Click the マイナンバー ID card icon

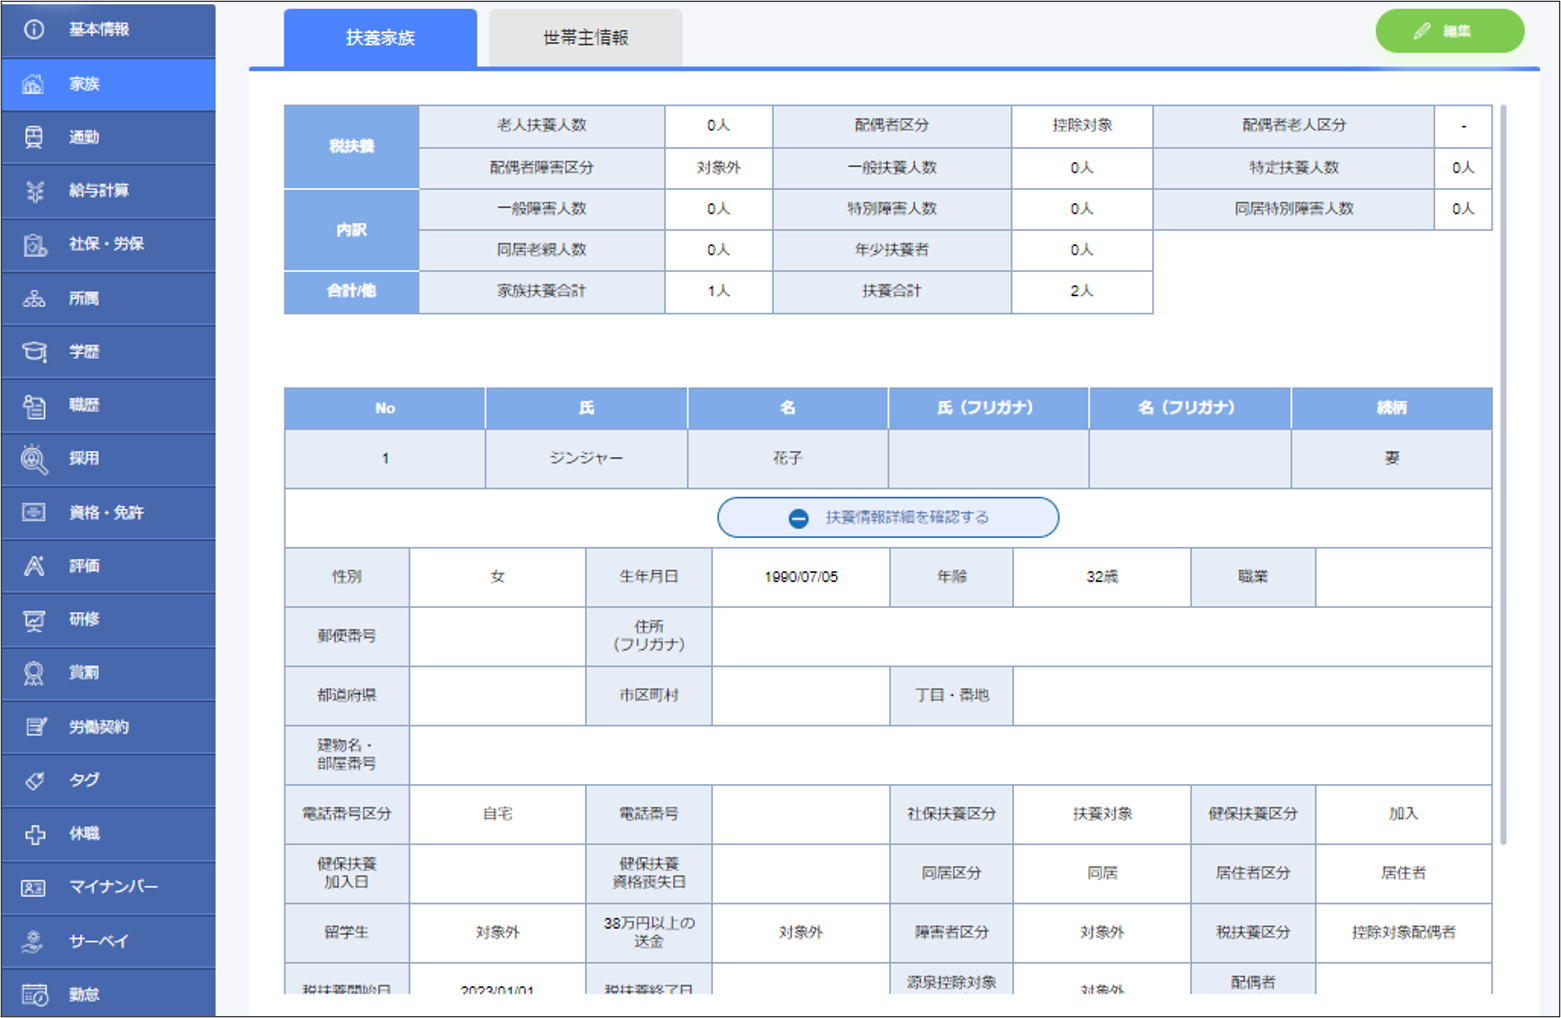tap(34, 887)
